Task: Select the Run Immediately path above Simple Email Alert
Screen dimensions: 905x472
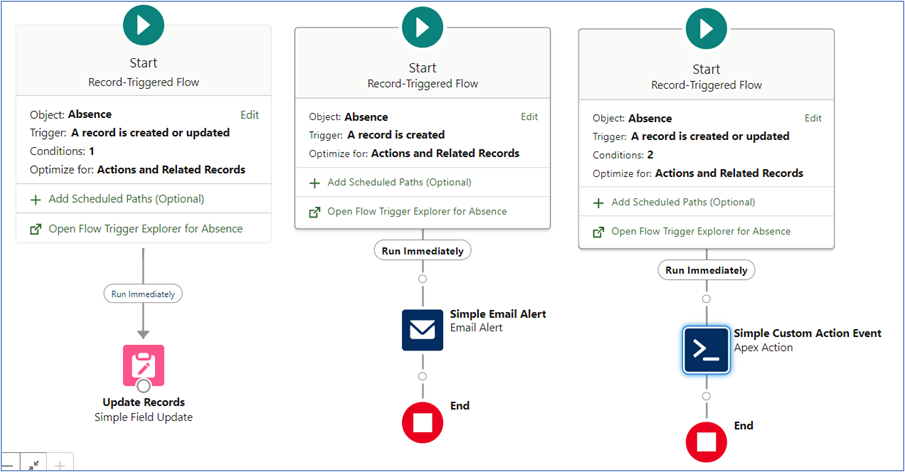Action: (x=422, y=251)
